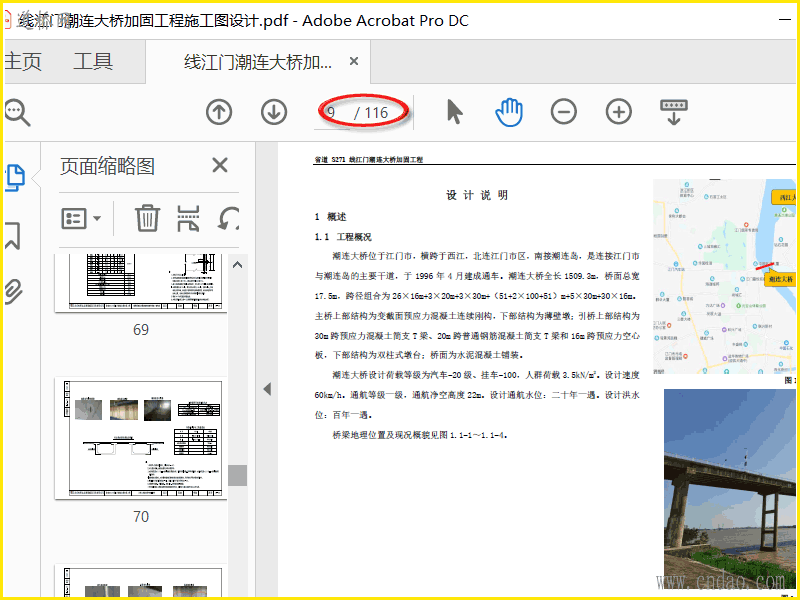Click the bridge photo in the document
This screenshot has width=800, height=600.
tap(730, 489)
